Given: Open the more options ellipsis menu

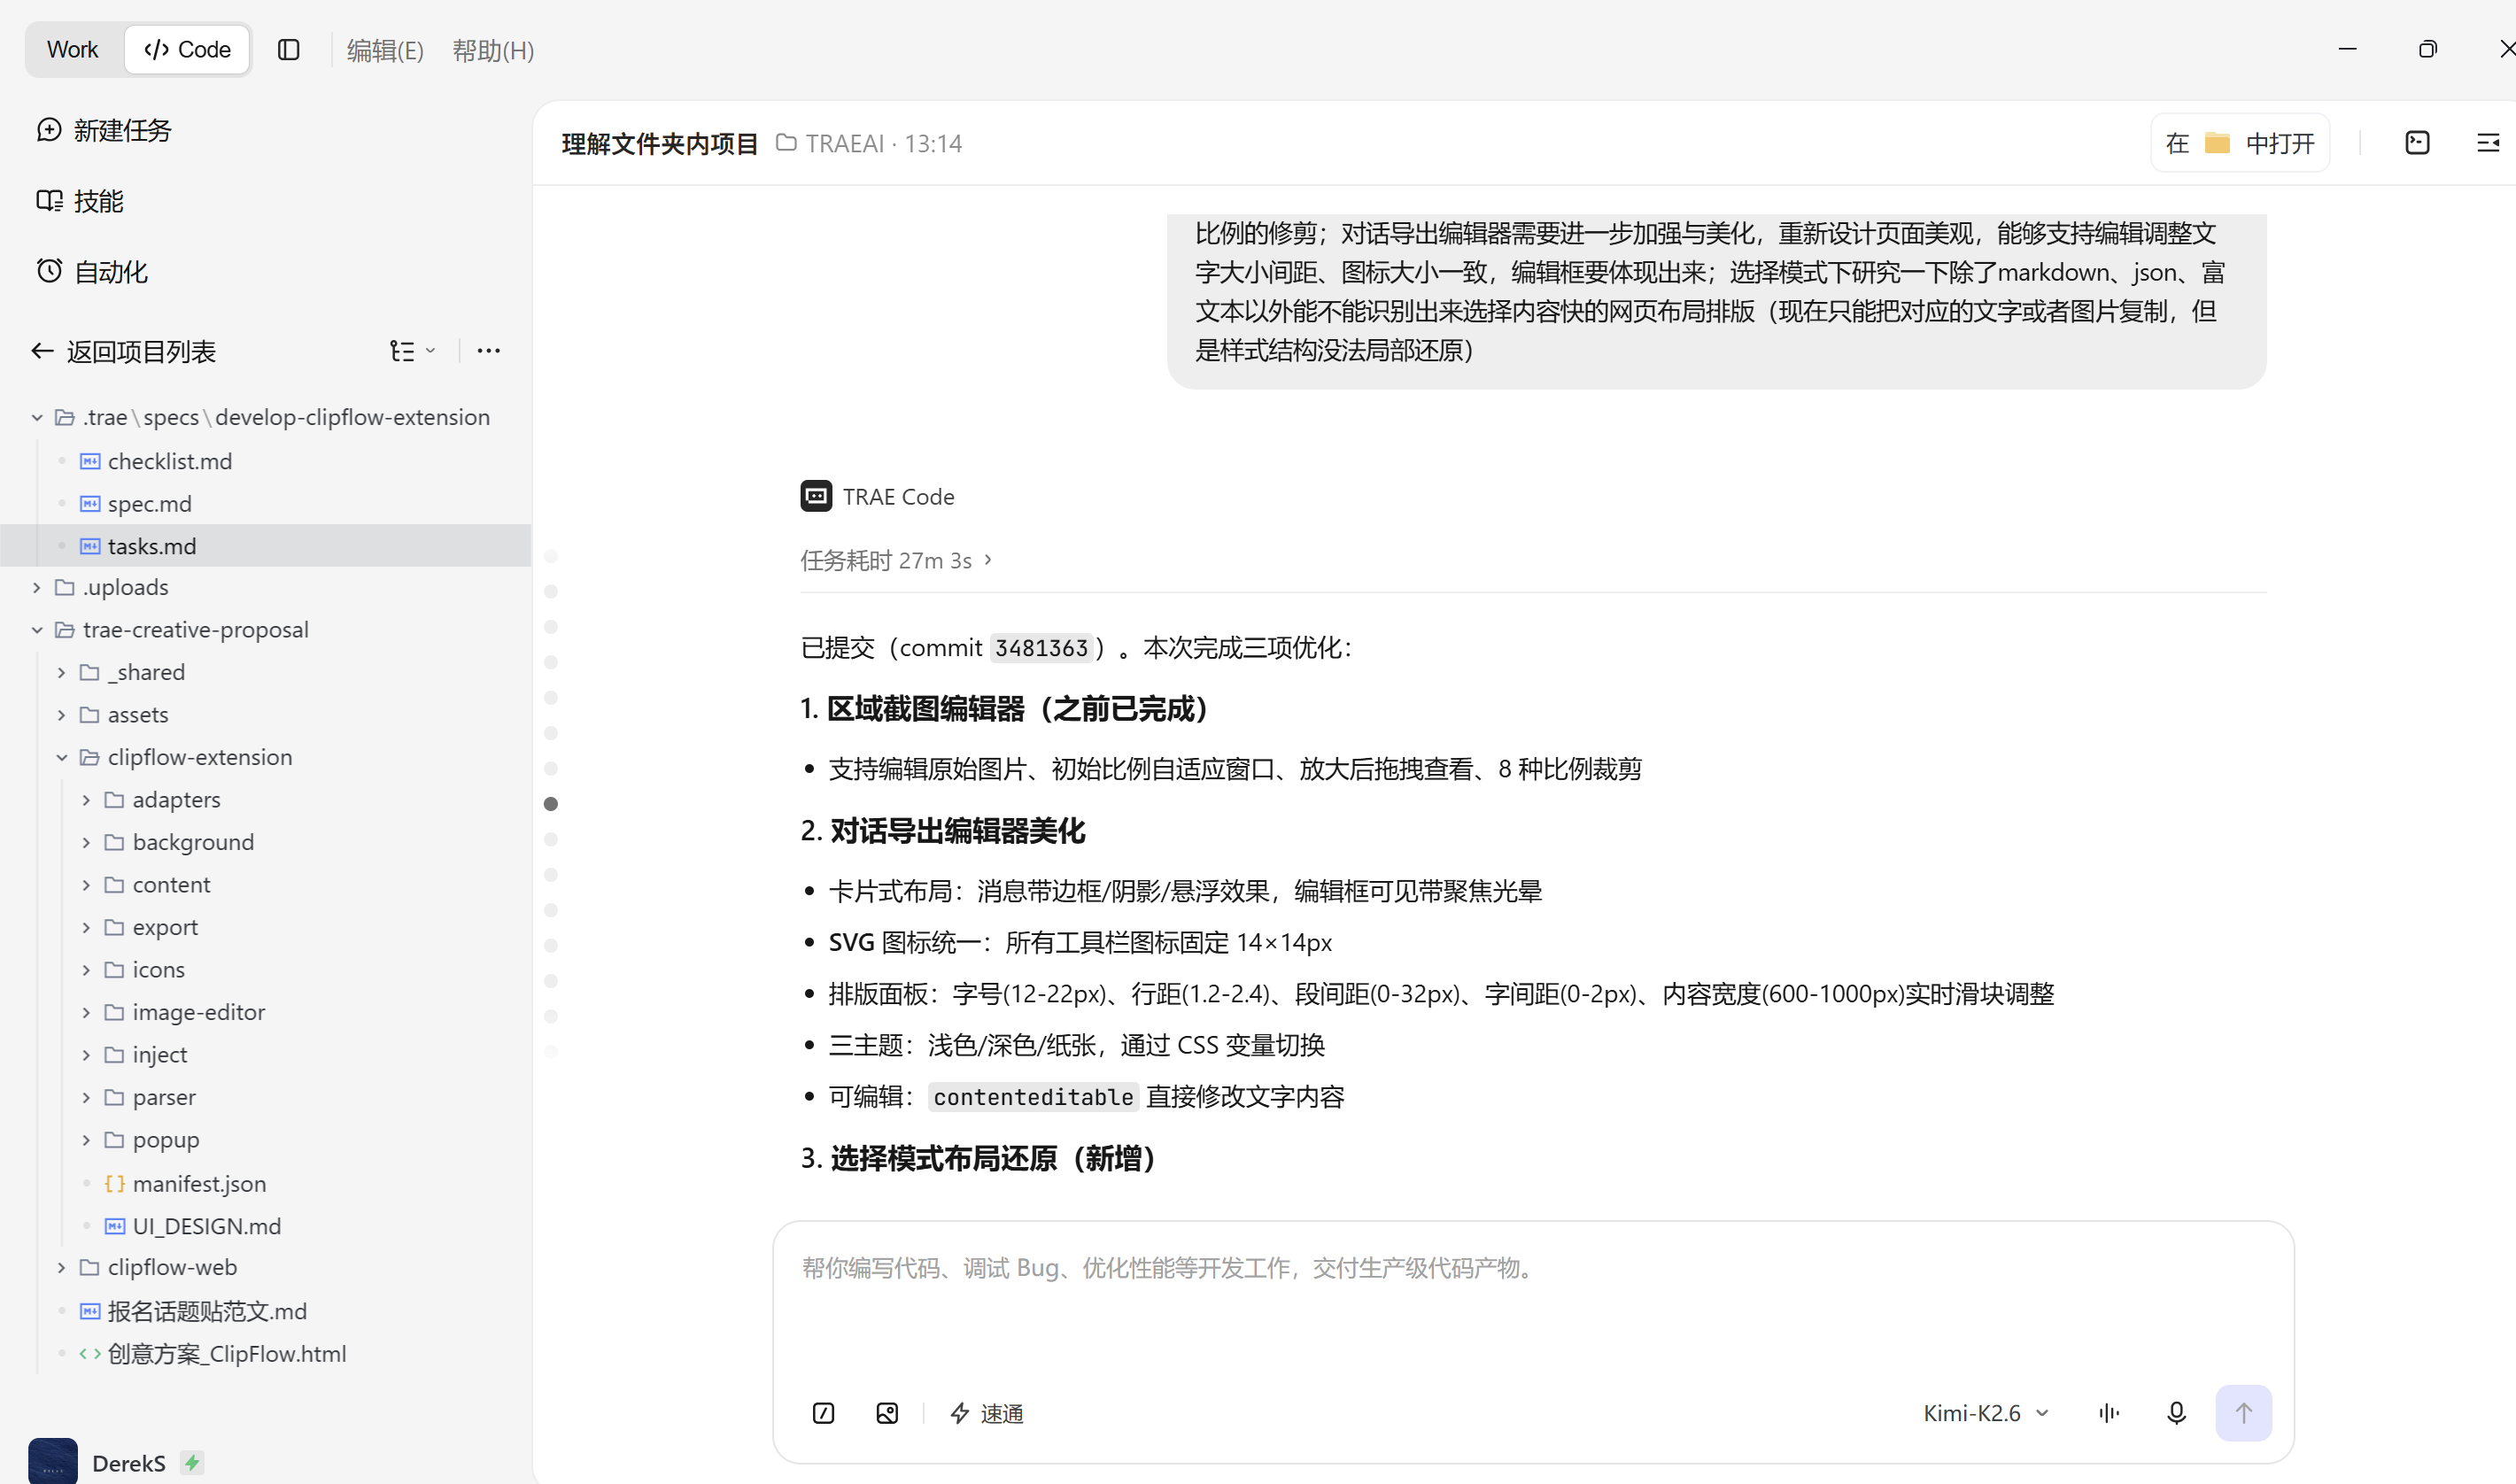Looking at the screenshot, I should coord(489,351).
